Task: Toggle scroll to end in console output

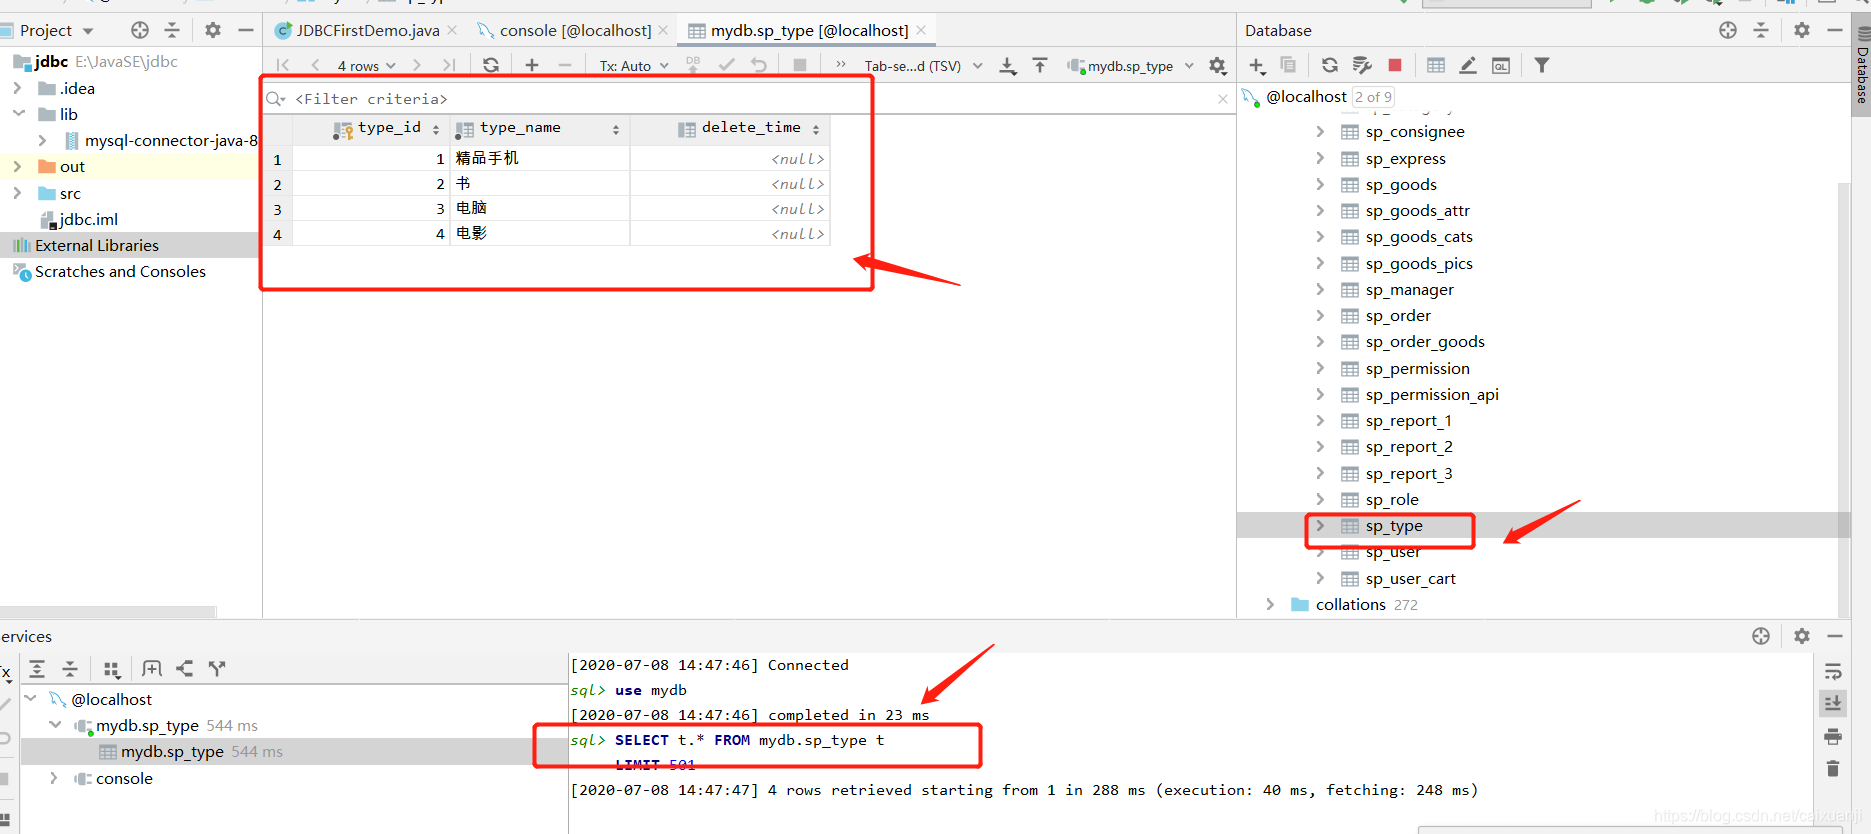Action: click(1833, 704)
